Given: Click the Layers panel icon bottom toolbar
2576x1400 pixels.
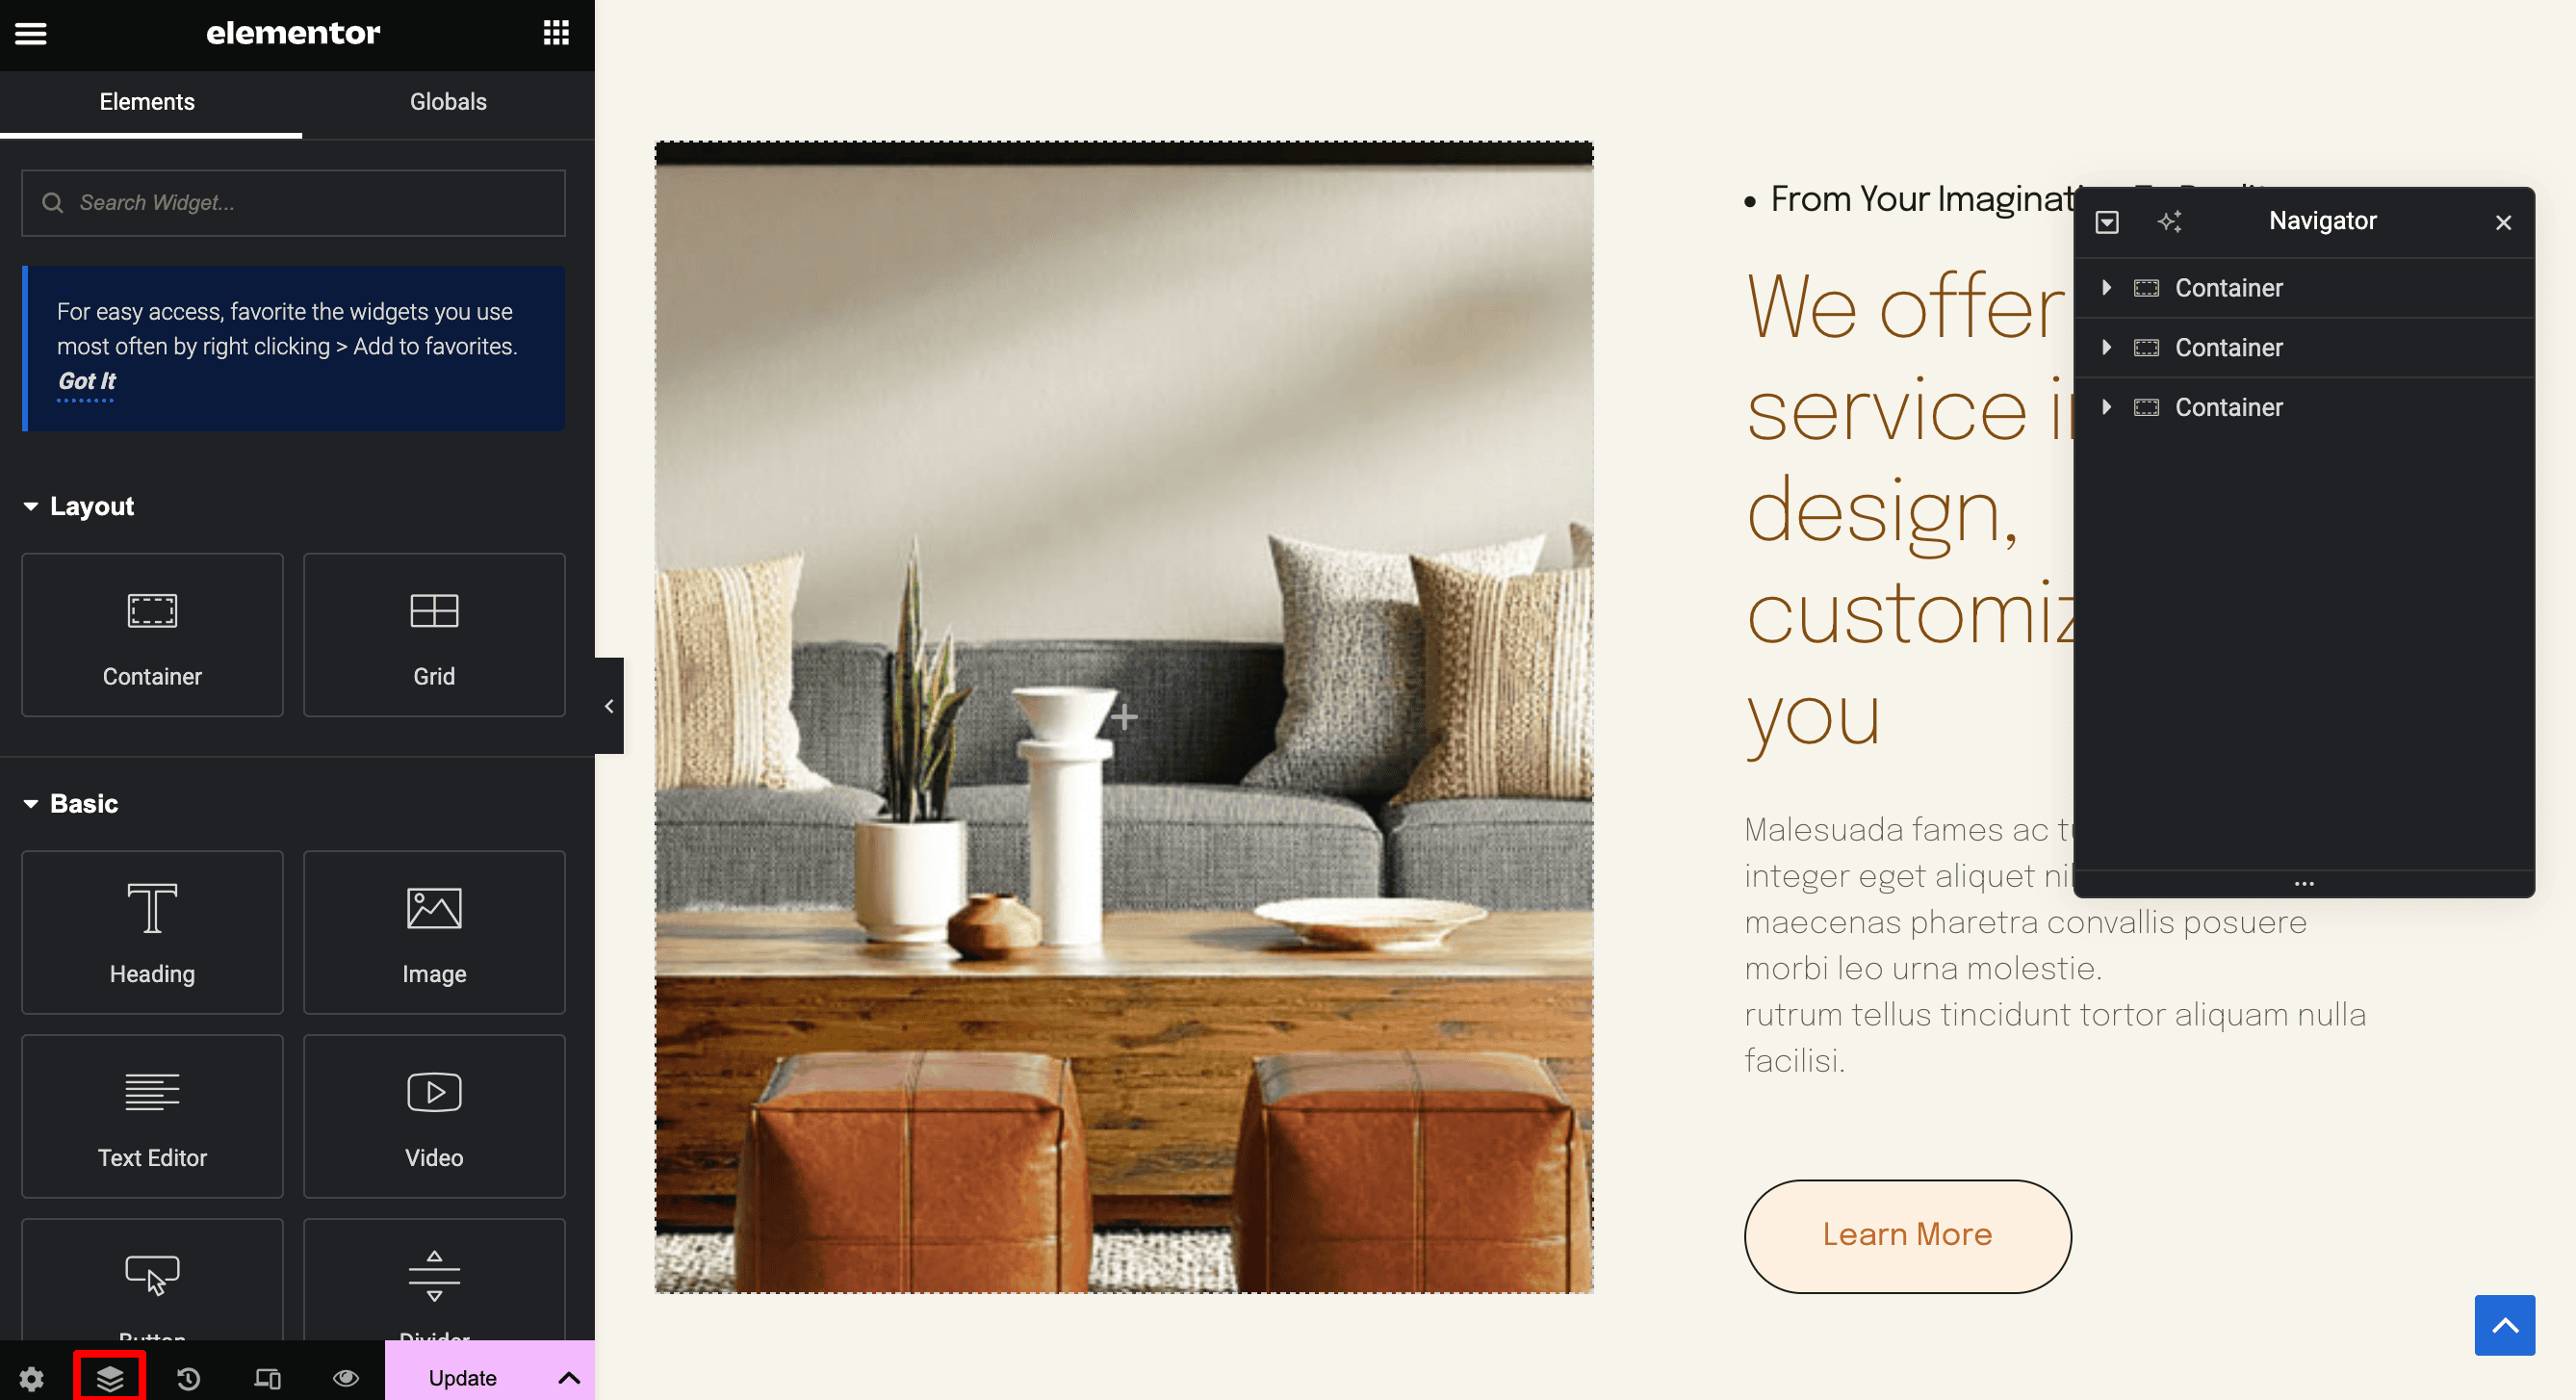Looking at the screenshot, I should tap(111, 1378).
